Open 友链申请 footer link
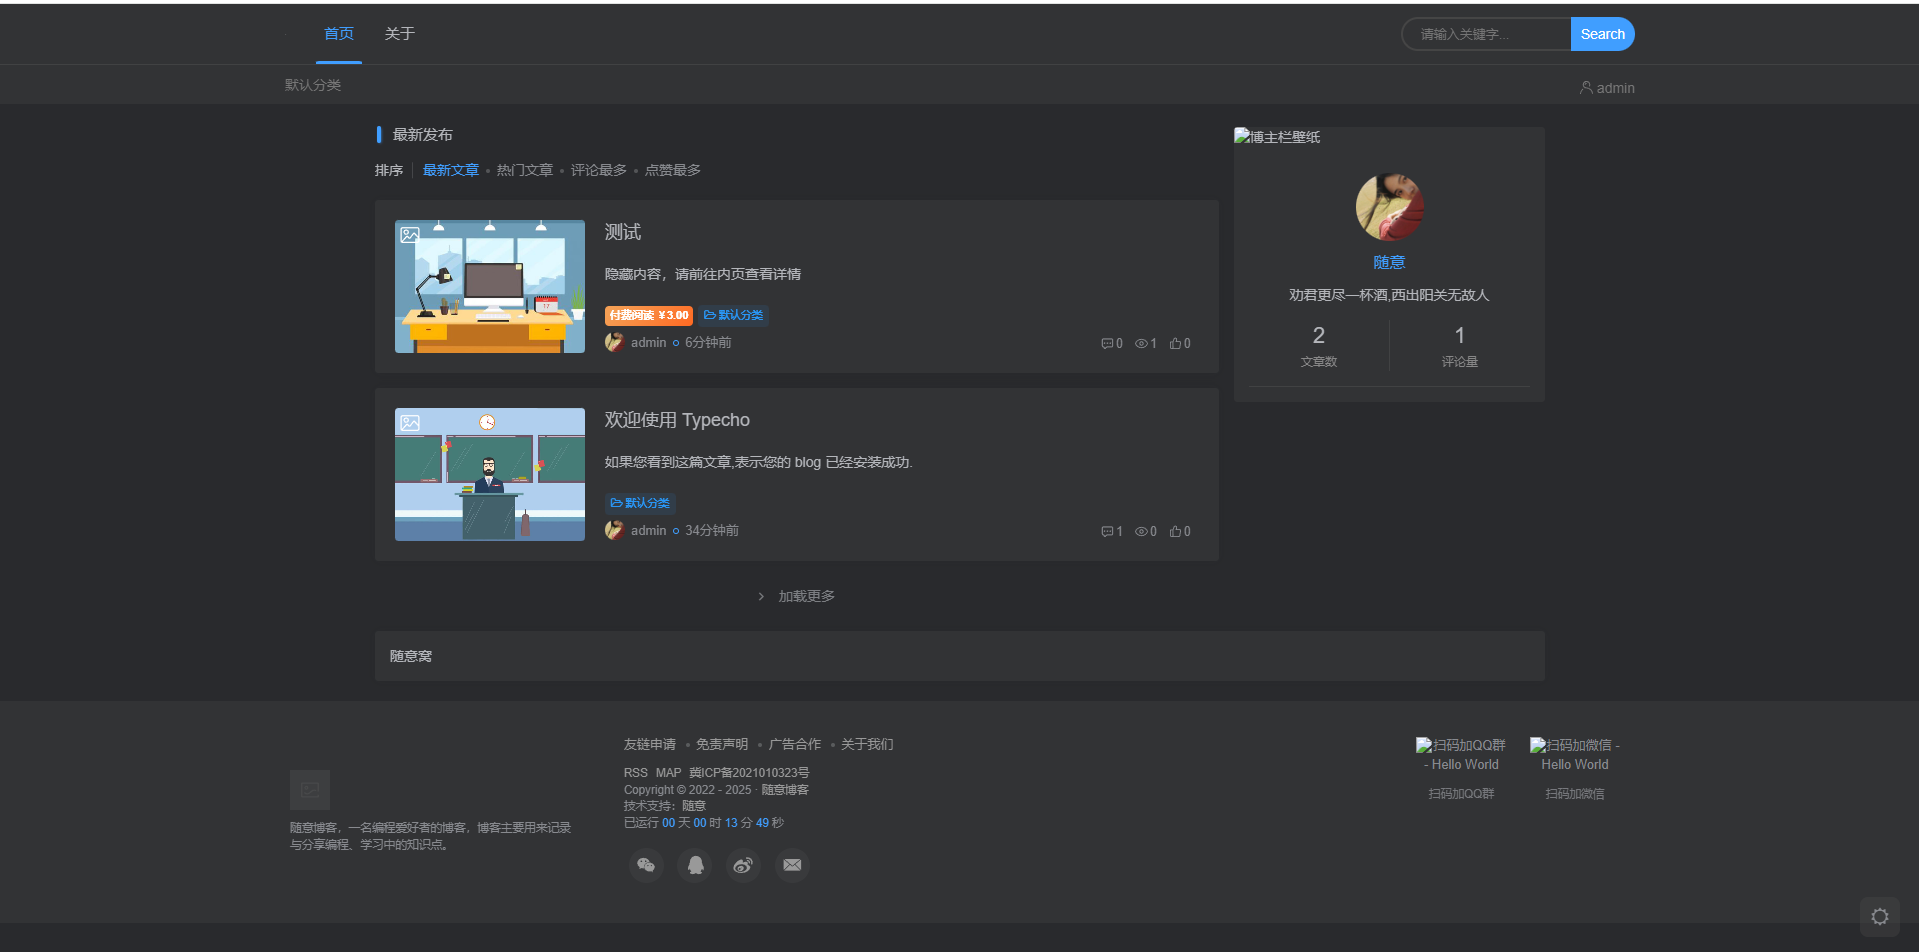Screen dimensions: 1919x952 (650, 744)
